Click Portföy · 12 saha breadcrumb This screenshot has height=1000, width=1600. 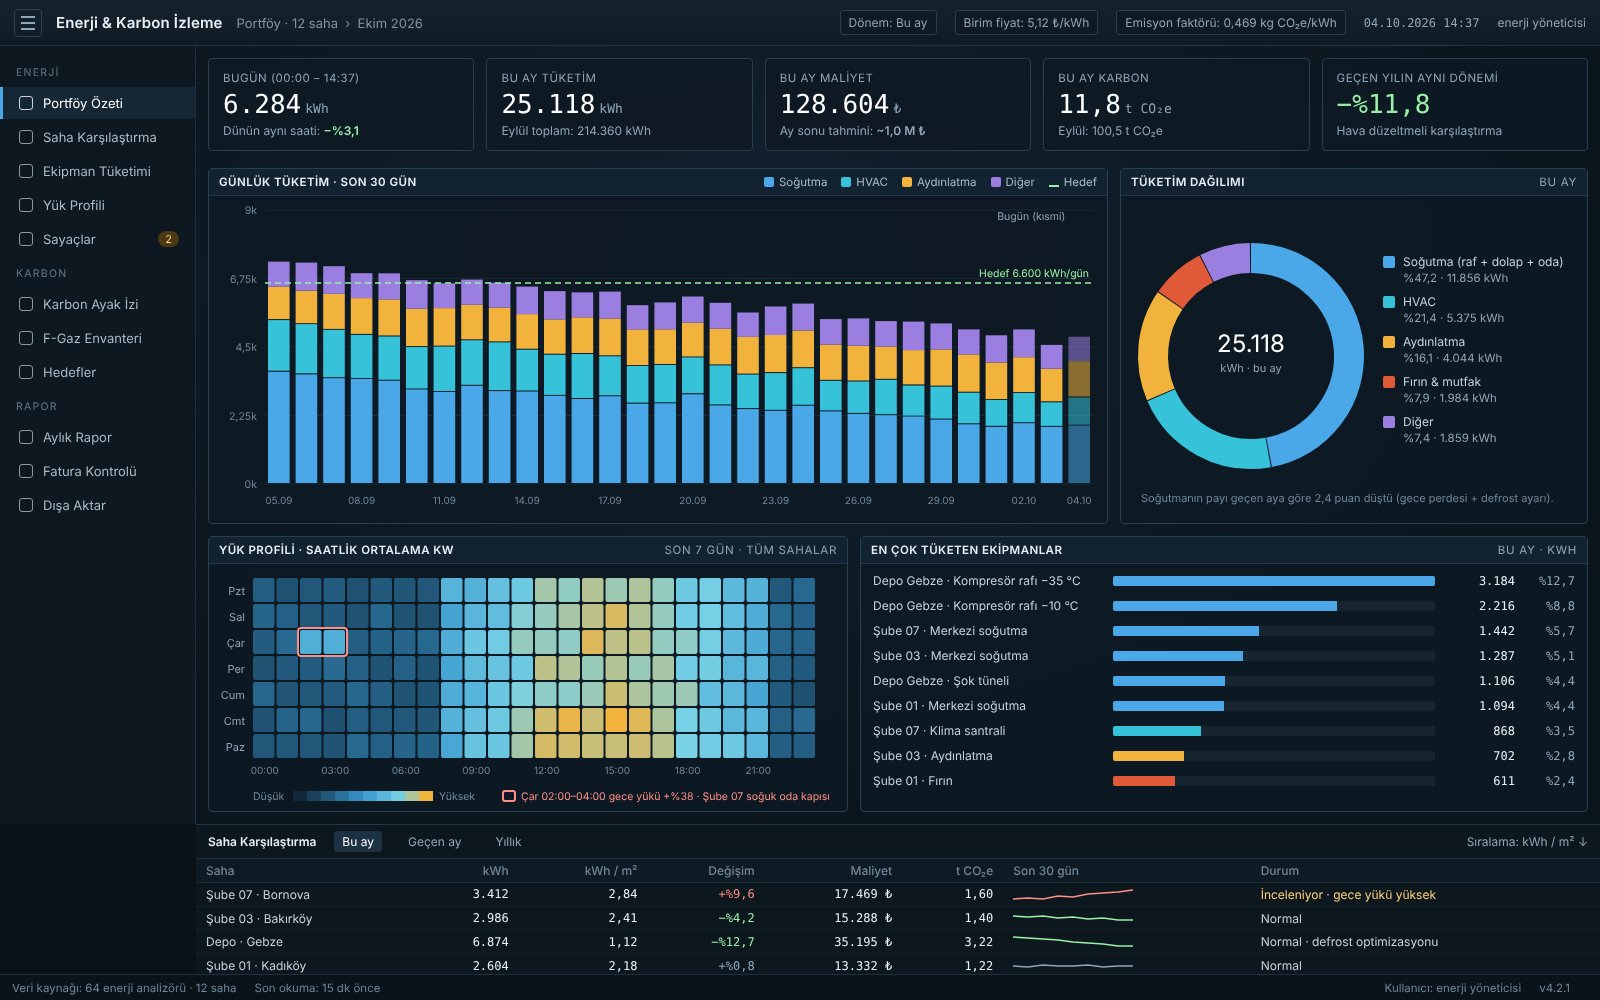coord(287,23)
